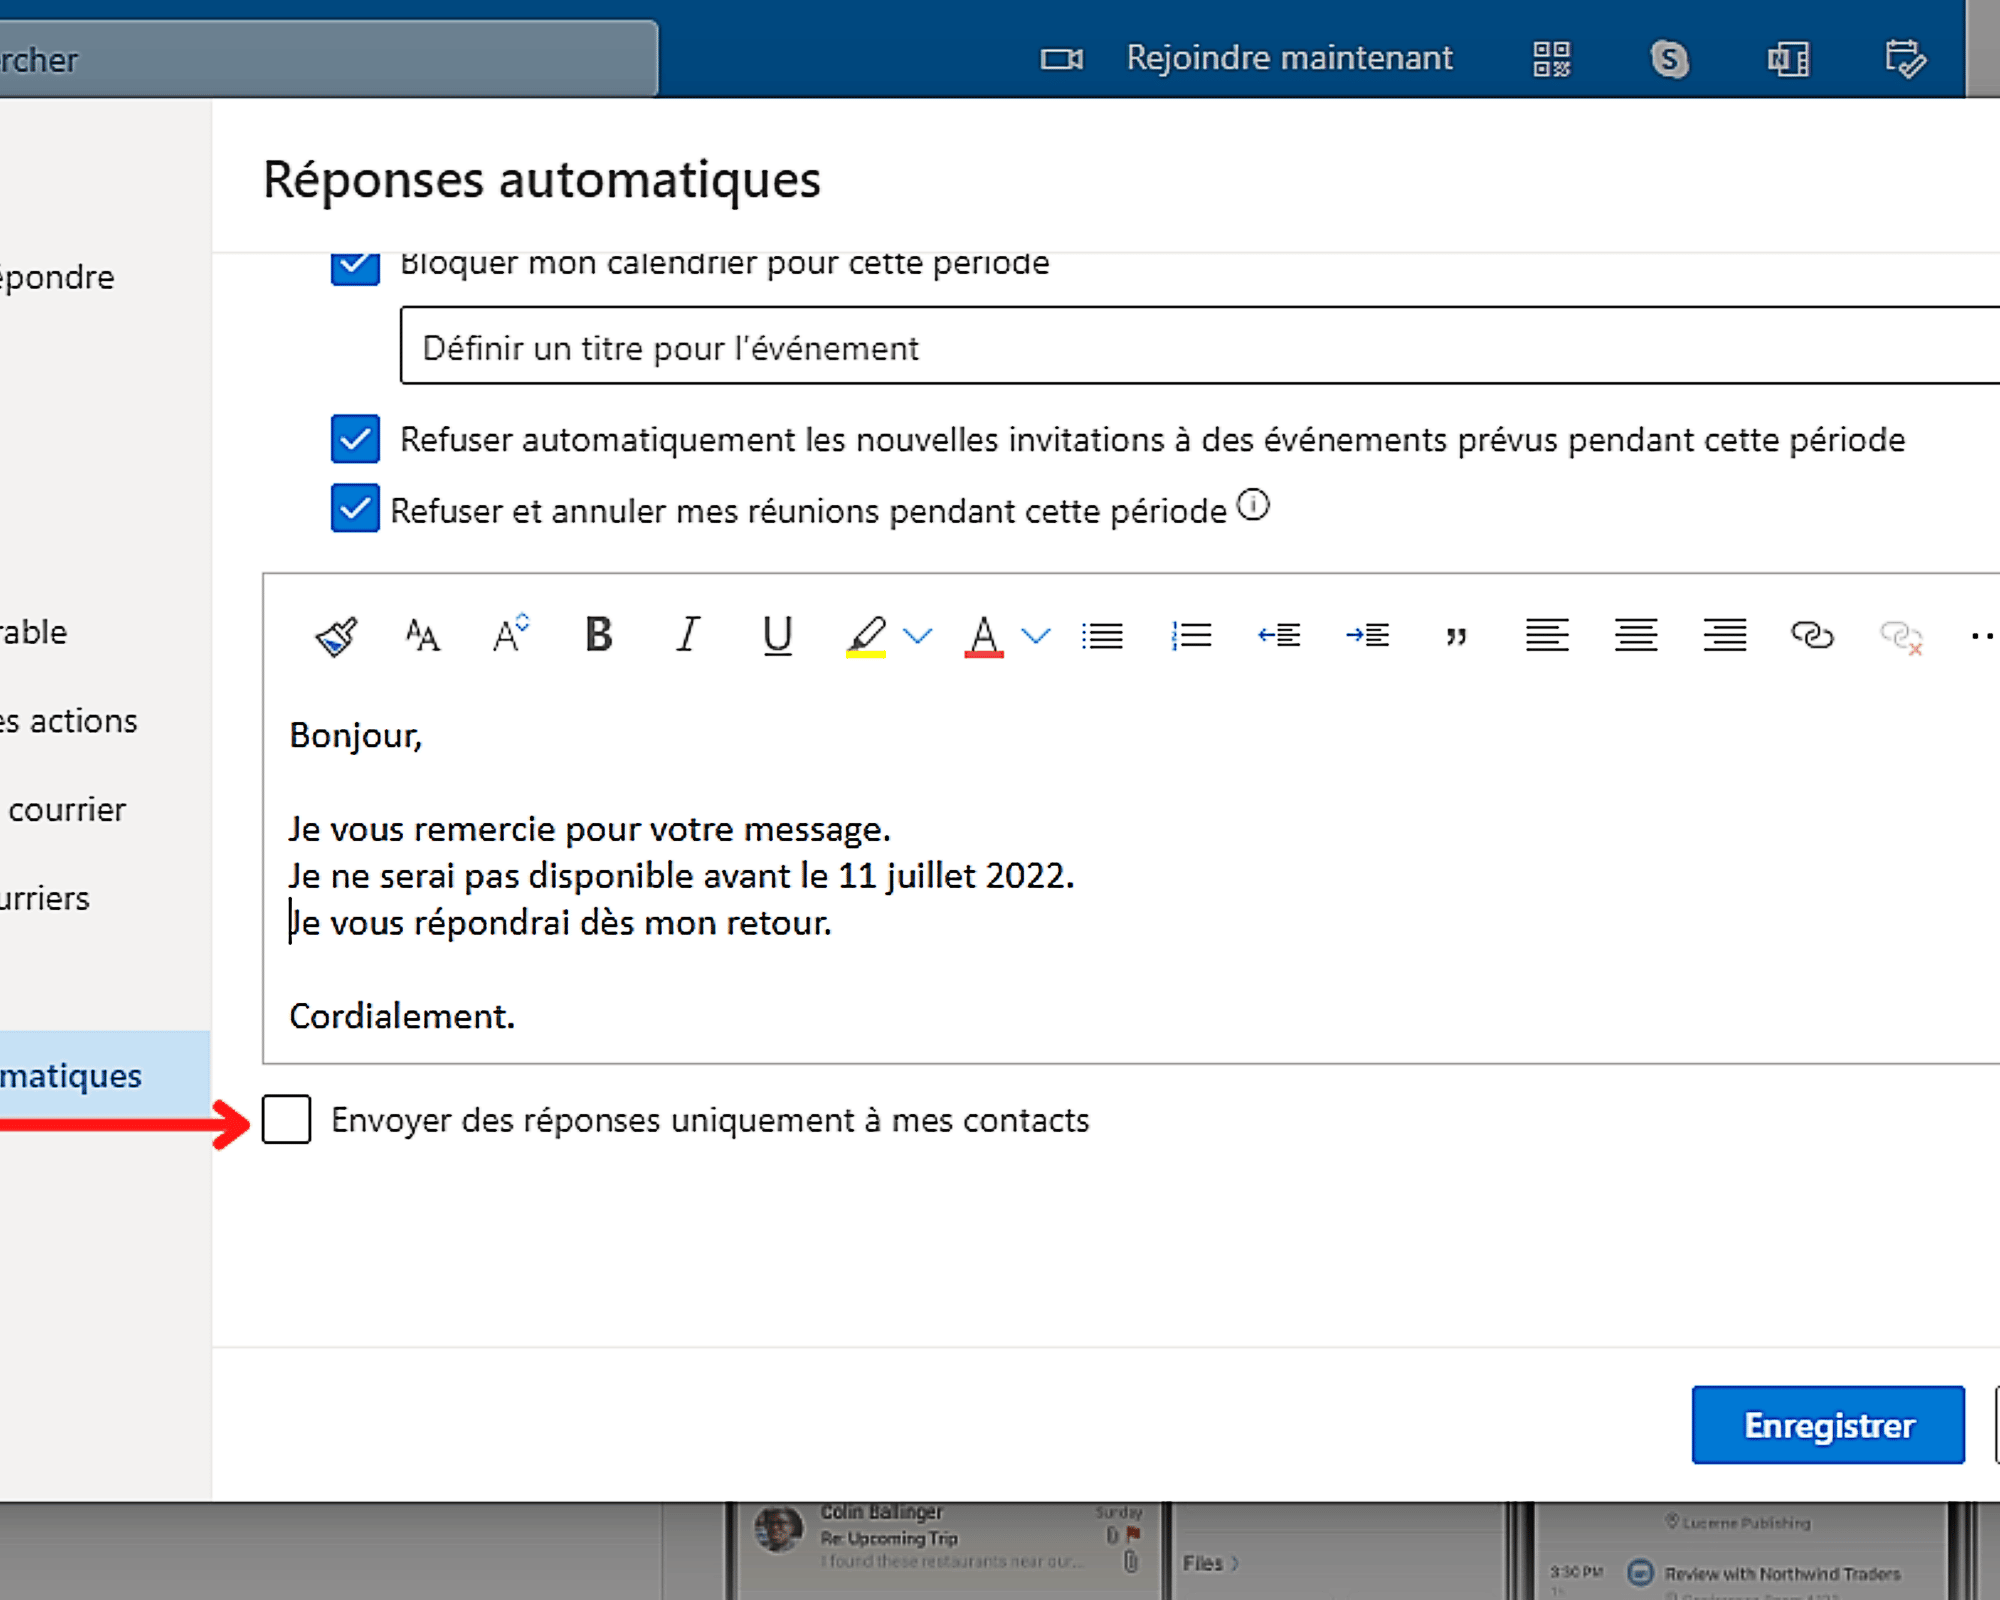Increase the paragraph indent
This screenshot has width=2000, height=1600.
1367,636
